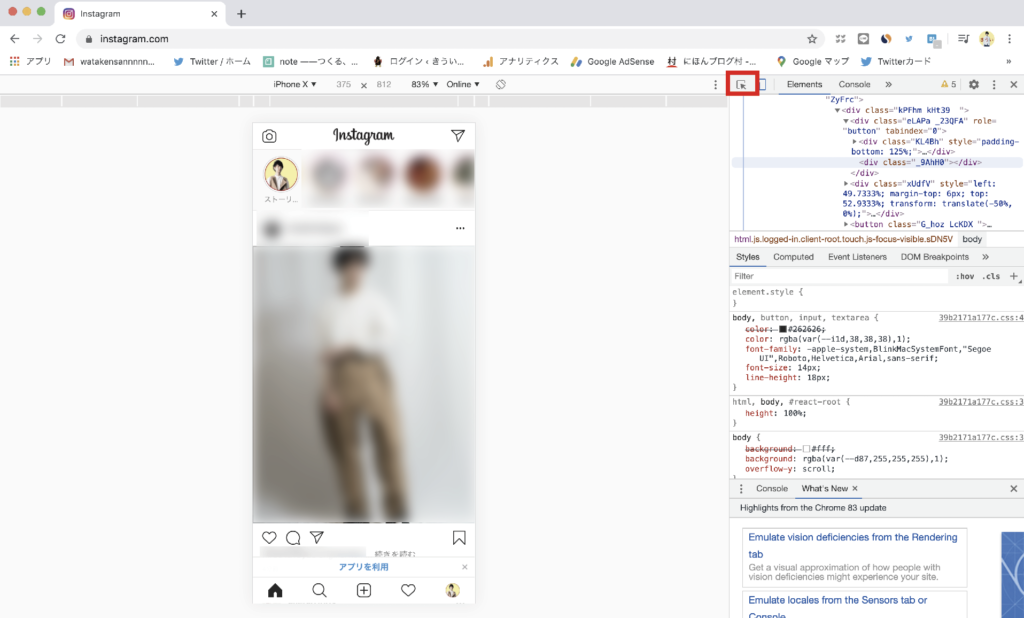
Task: Share the post paper plane icon
Action: [317, 537]
